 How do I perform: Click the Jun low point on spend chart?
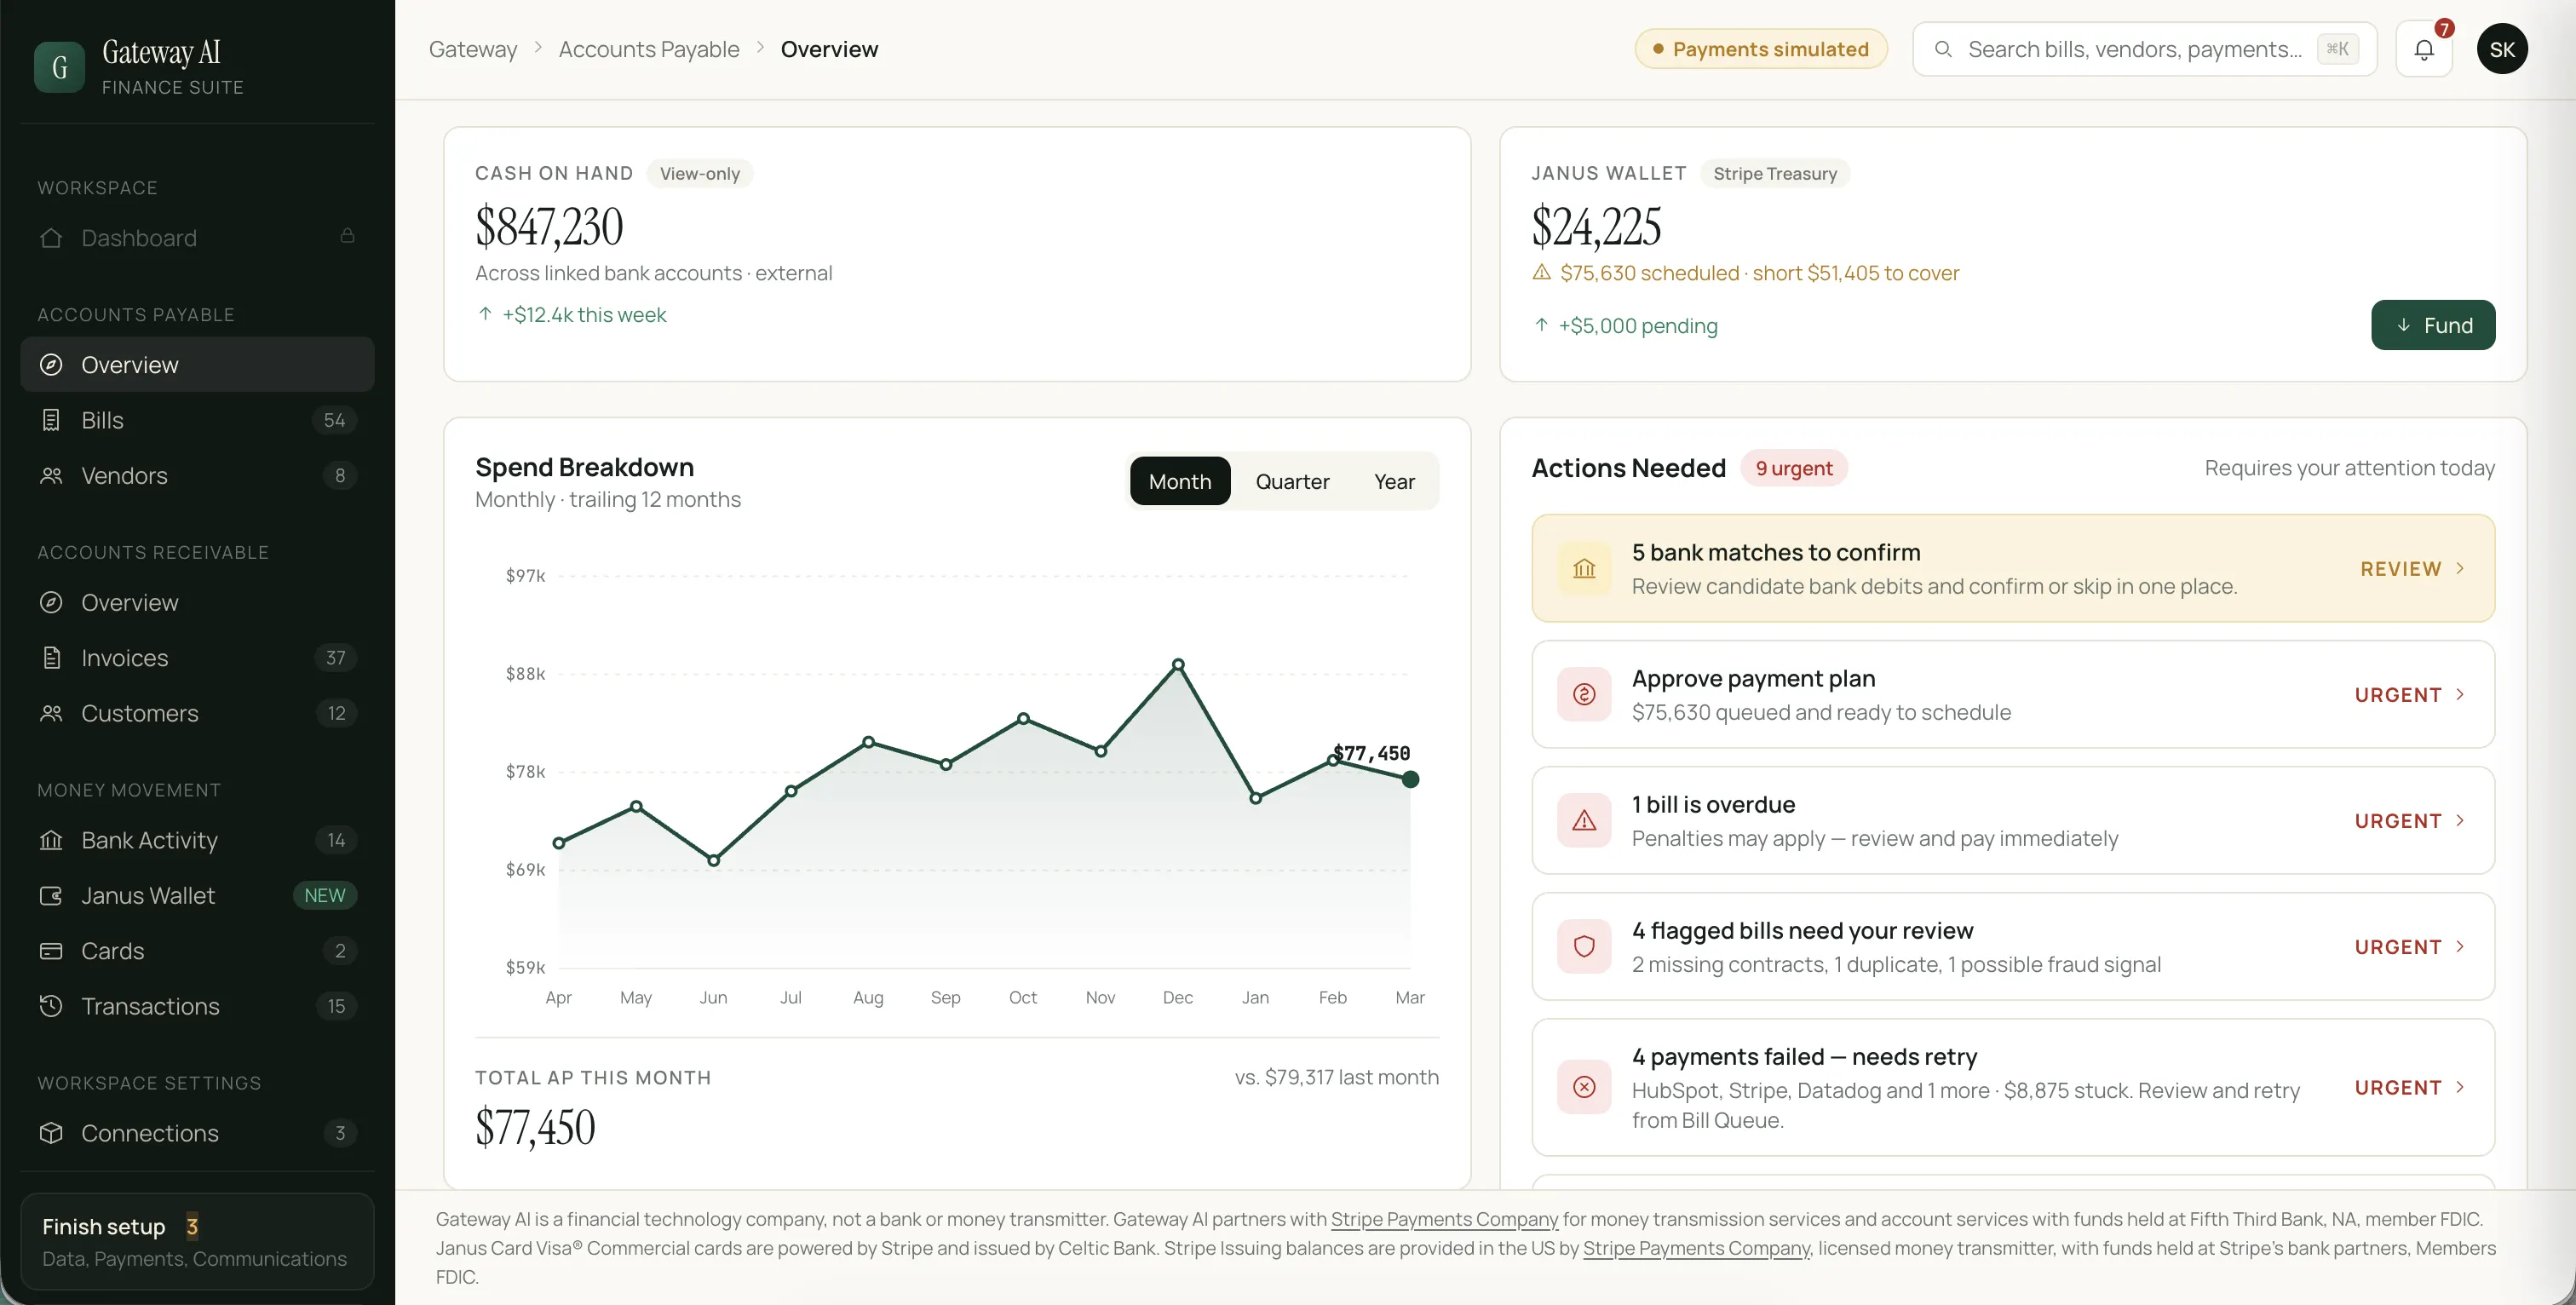pos(713,860)
